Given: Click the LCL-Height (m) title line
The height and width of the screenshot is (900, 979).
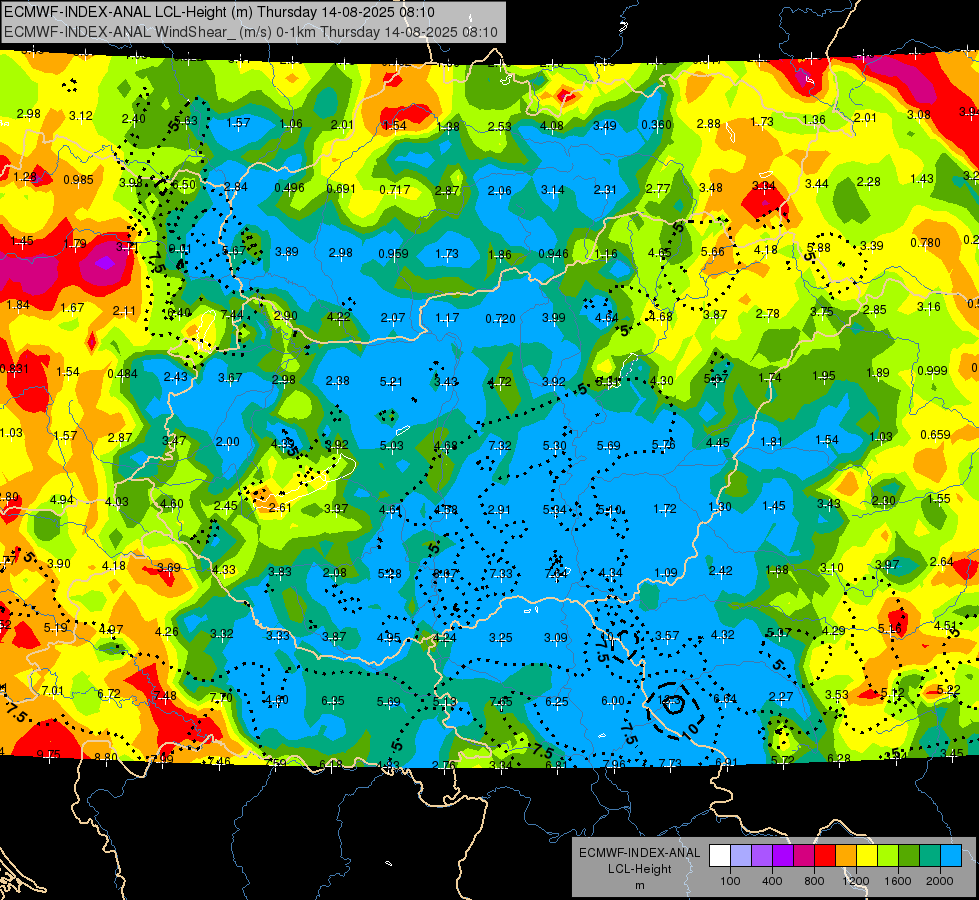Looking at the screenshot, I should [219, 12].
